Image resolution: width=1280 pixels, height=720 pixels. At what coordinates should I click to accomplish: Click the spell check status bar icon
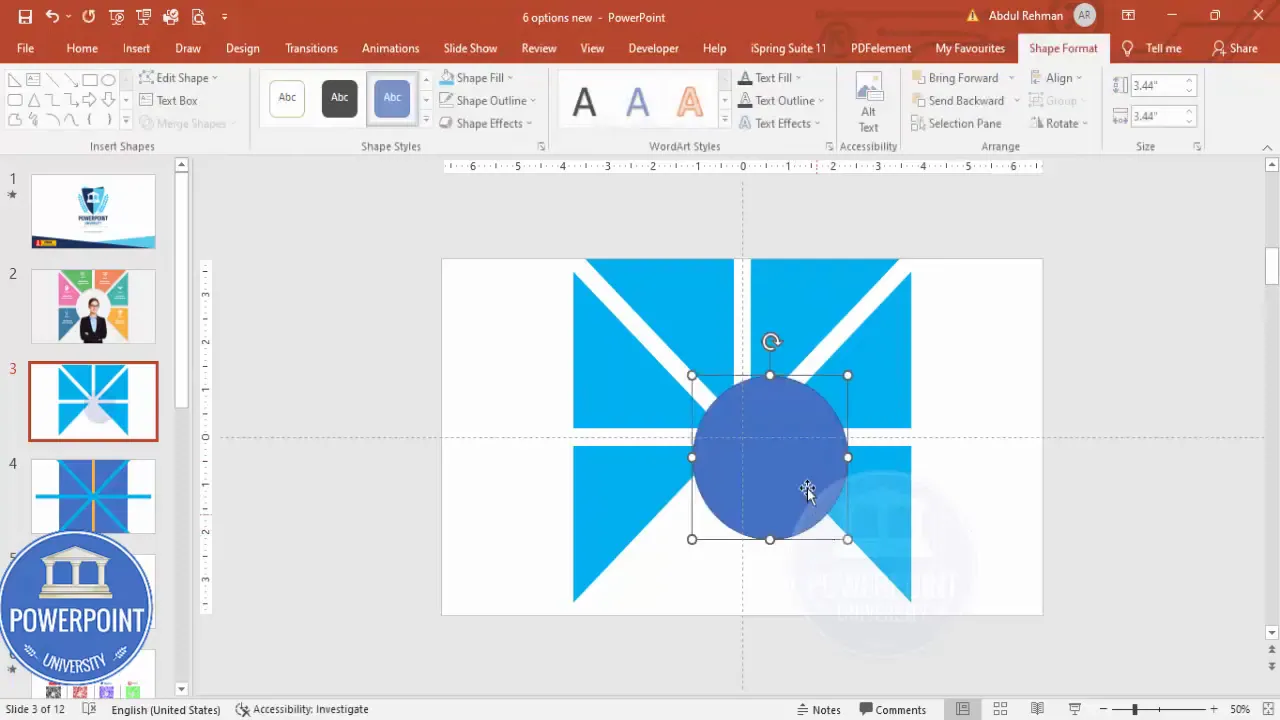click(x=89, y=709)
